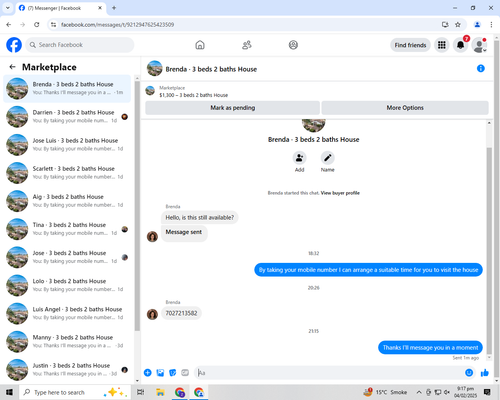This screenshot has width=500, height=400.
Task: Open a new browser tab
Action: (114, 8)
